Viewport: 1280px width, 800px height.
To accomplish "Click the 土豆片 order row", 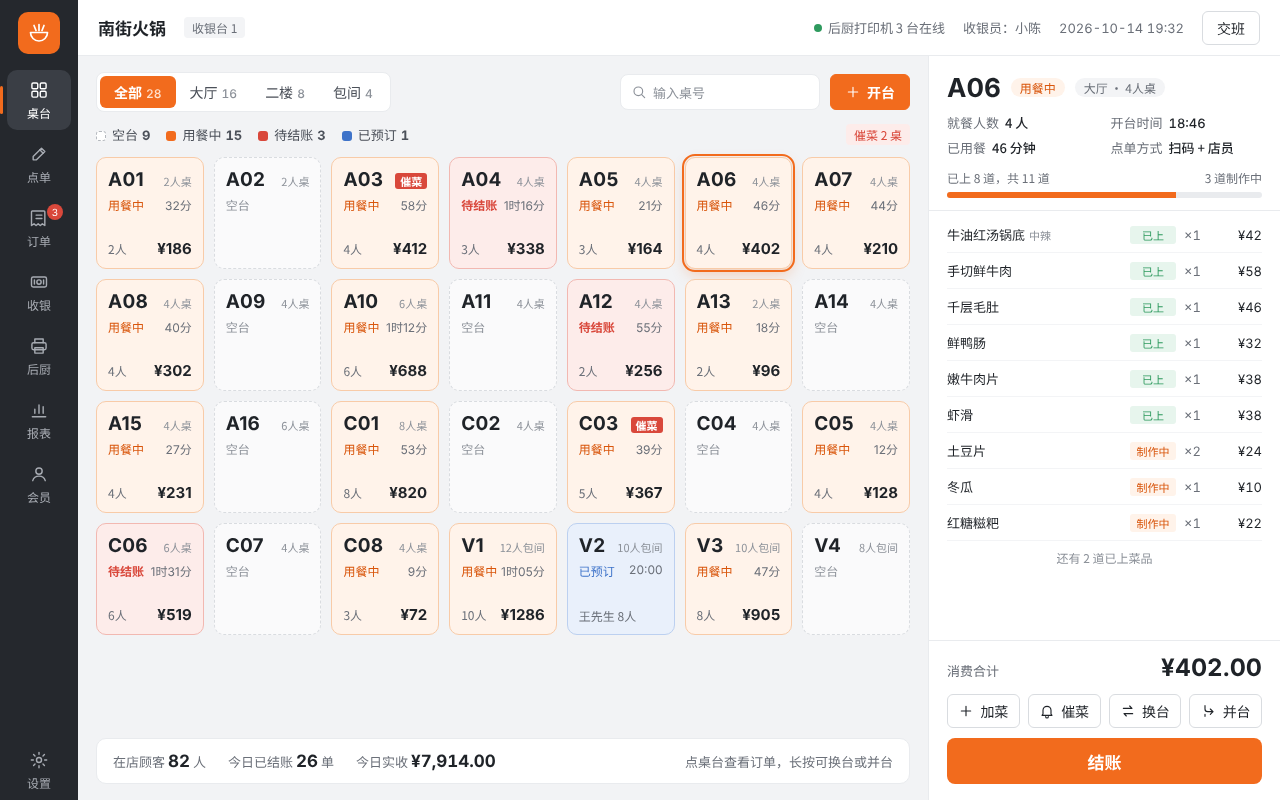I will coord(1104,451).
